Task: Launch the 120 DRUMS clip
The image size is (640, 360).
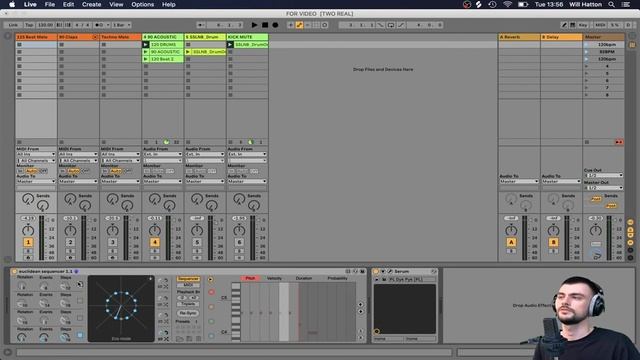Action: [x=146, y=44]
